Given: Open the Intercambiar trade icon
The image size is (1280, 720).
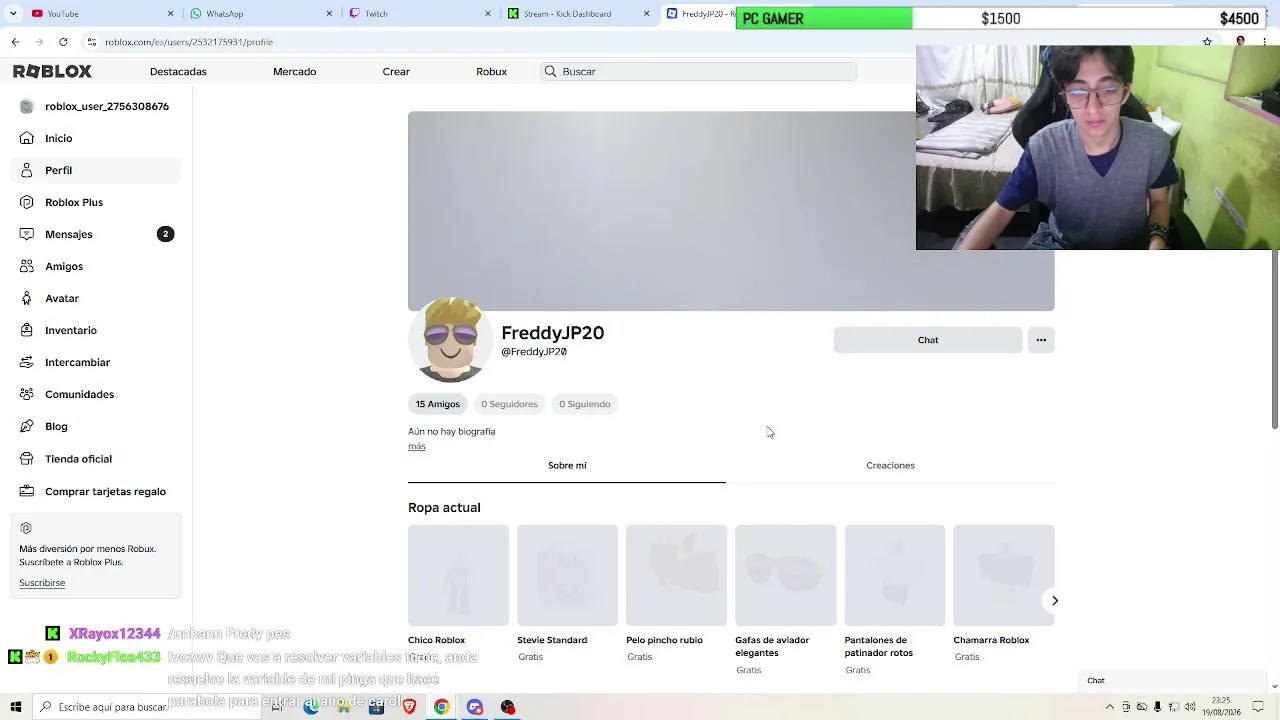Looking at the screenshot, I should click(x=27, y=362).
